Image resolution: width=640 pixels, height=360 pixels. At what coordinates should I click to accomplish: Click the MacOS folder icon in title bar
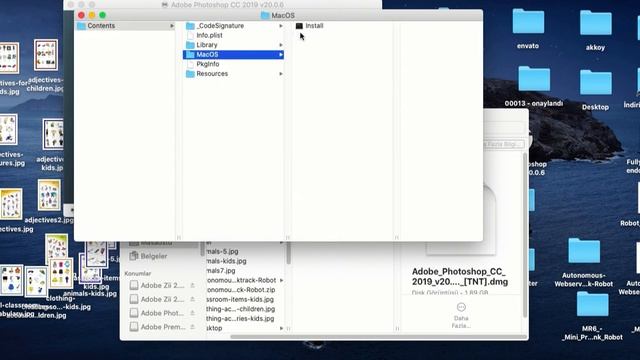(x=265, y=16)
